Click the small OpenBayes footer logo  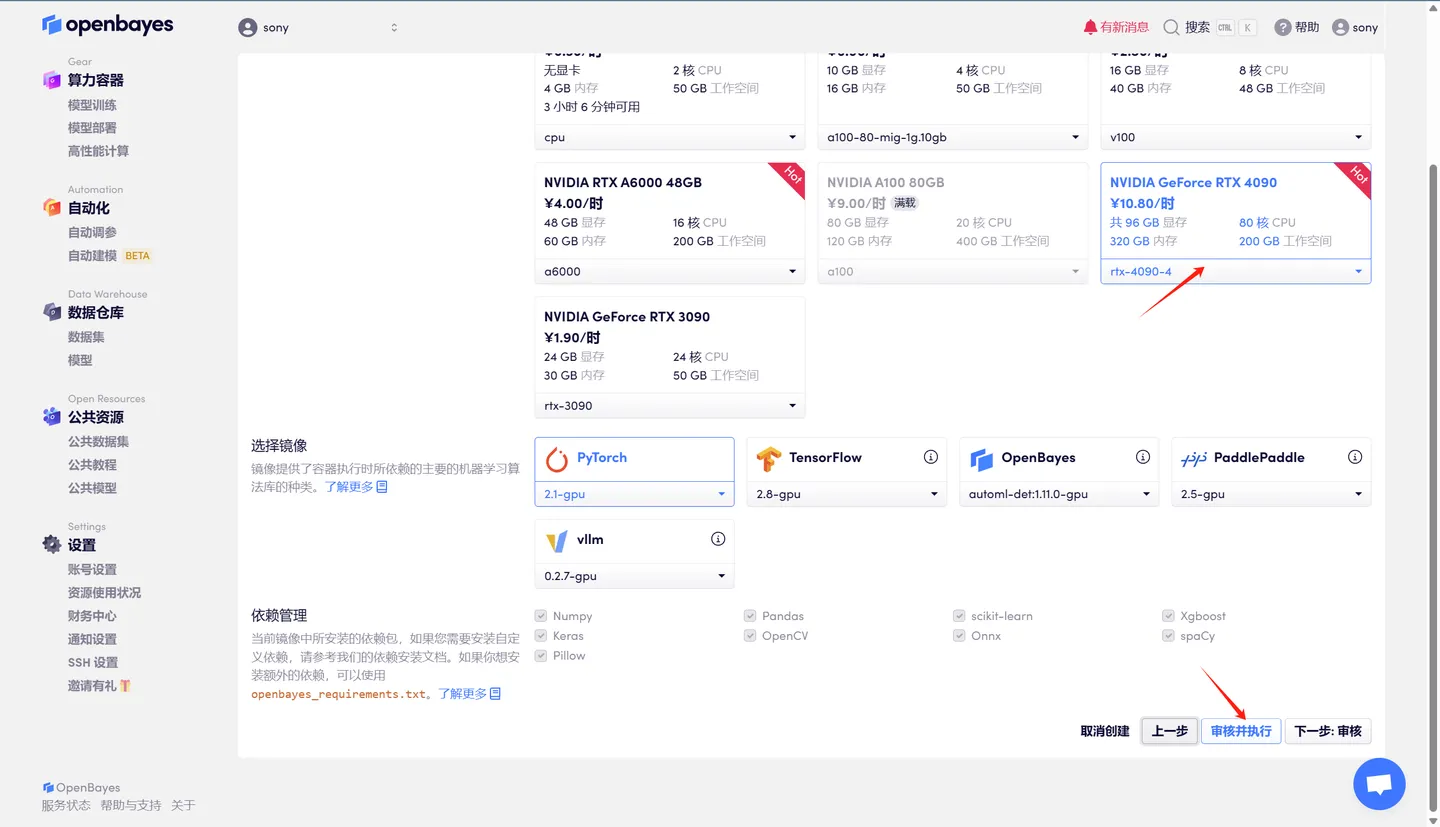point(48,788)
